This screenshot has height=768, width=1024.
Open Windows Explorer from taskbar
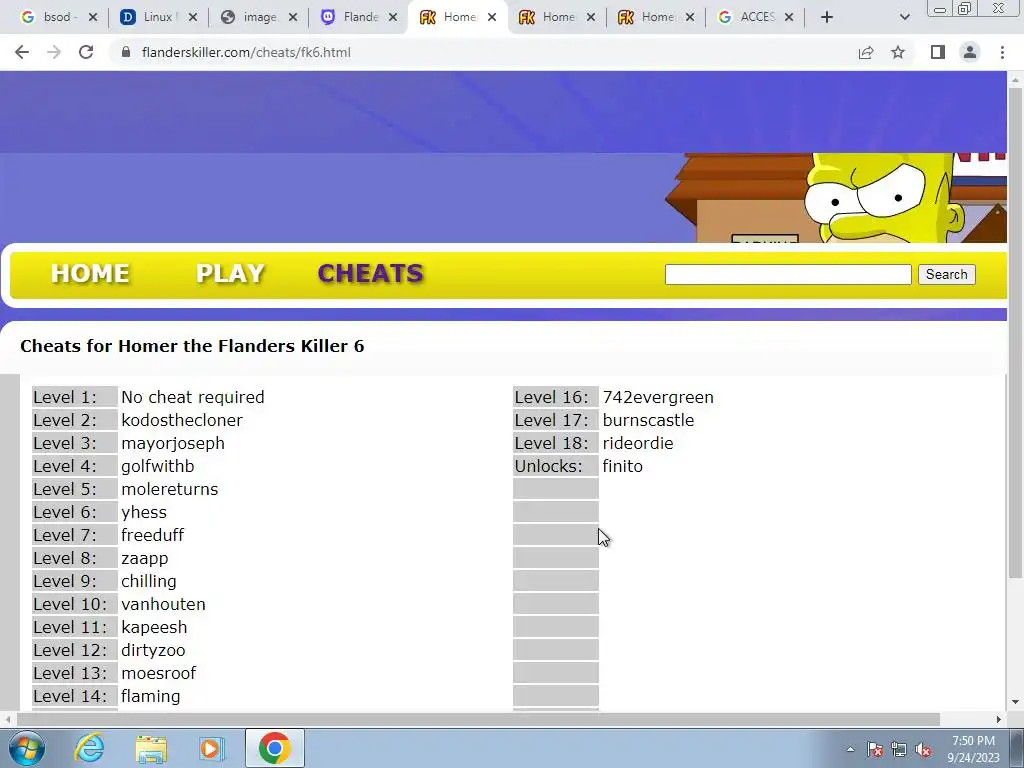tap(151, 748)
